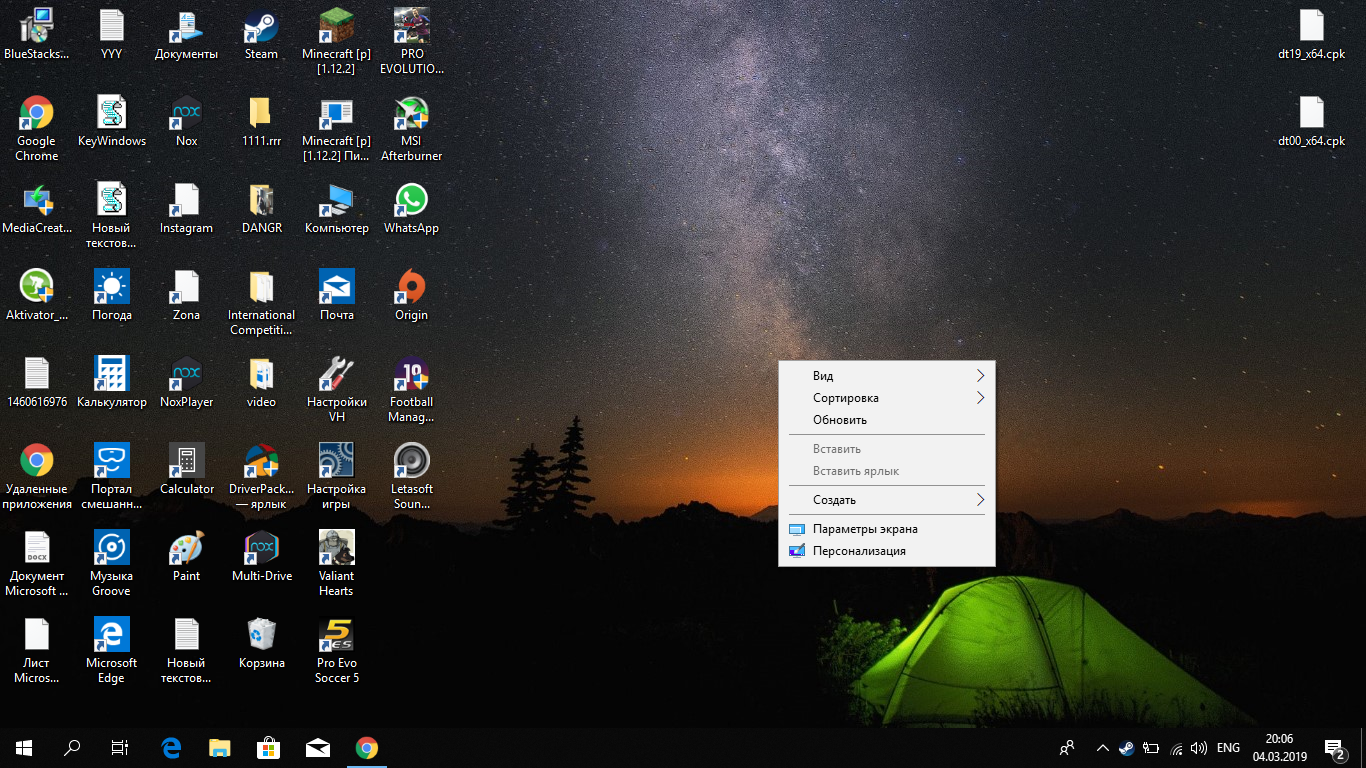The width and height of the screenshot is (1366, 768).
Task: Open Mail from the taskbar
Action: pos(318,747)
